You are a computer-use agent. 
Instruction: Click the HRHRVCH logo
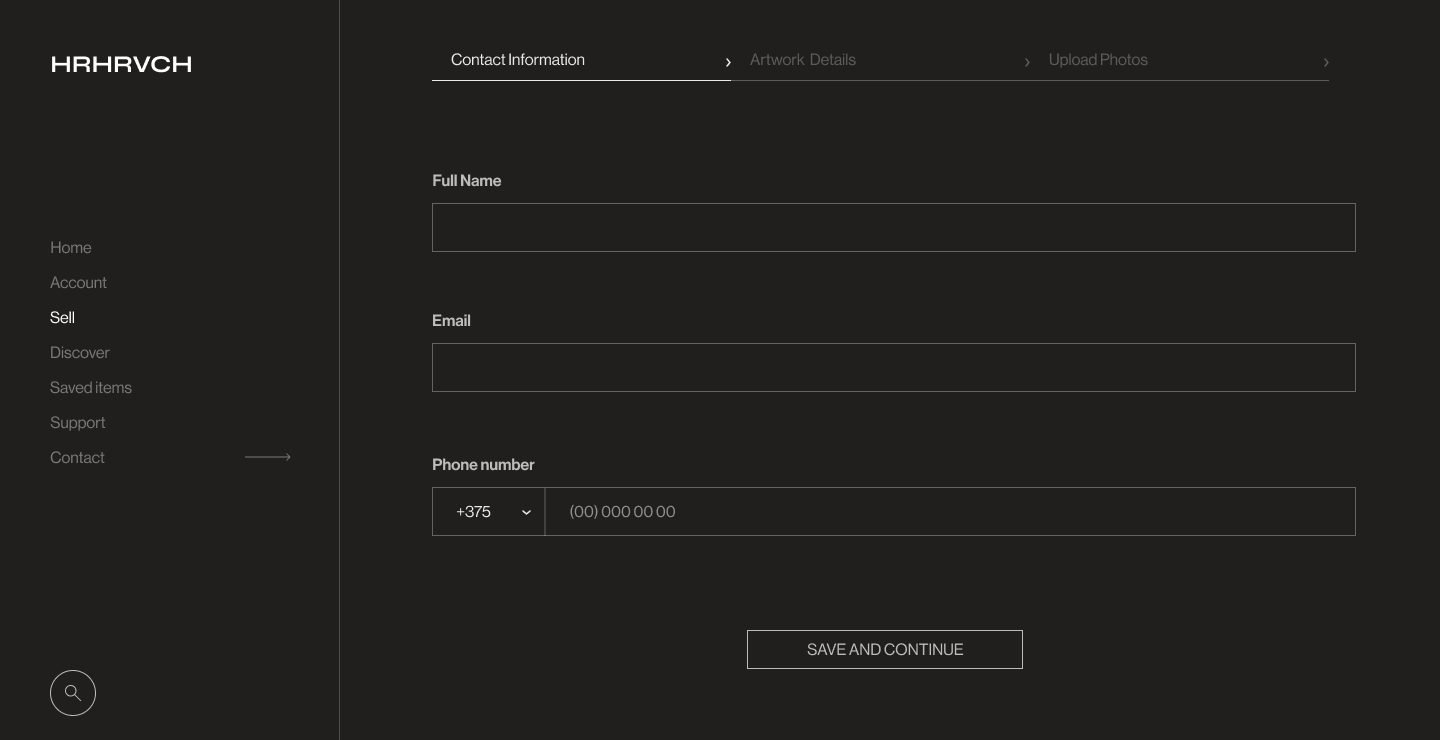point(121,64)
